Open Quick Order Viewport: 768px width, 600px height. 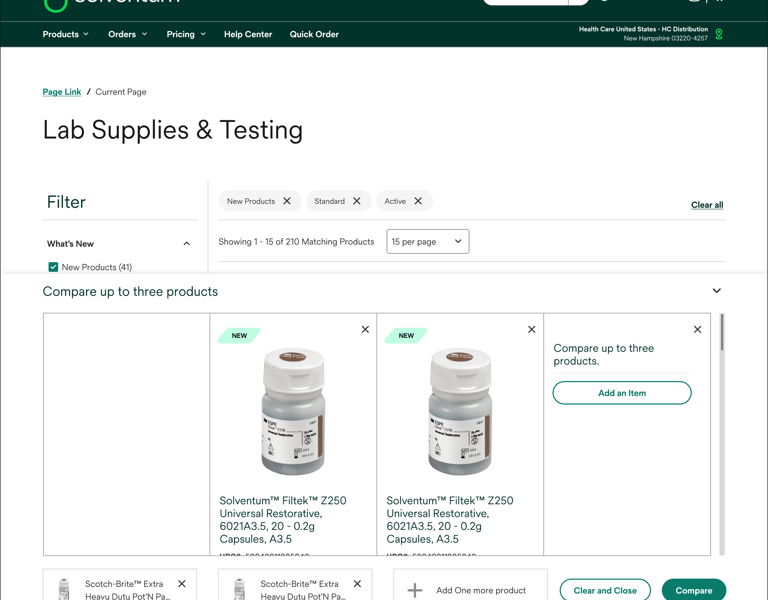click(x=314, y=34)
